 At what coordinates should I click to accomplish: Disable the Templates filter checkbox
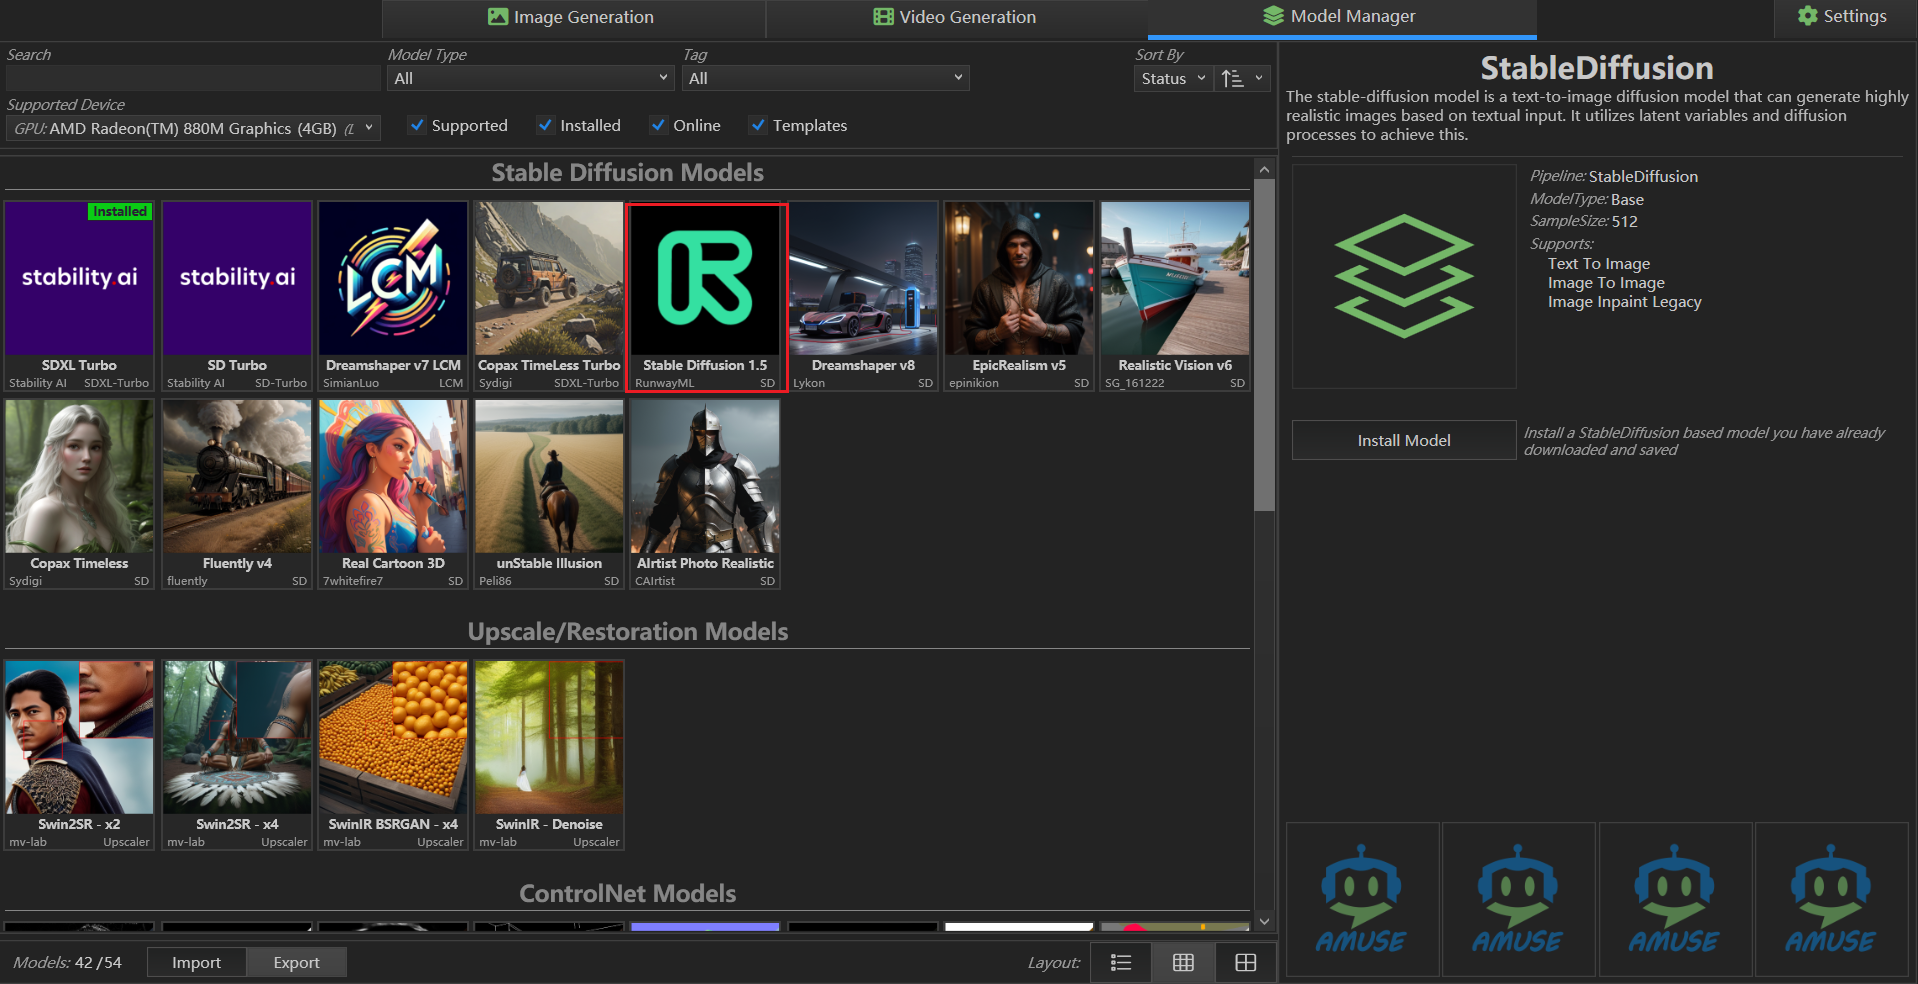[758, 125]
